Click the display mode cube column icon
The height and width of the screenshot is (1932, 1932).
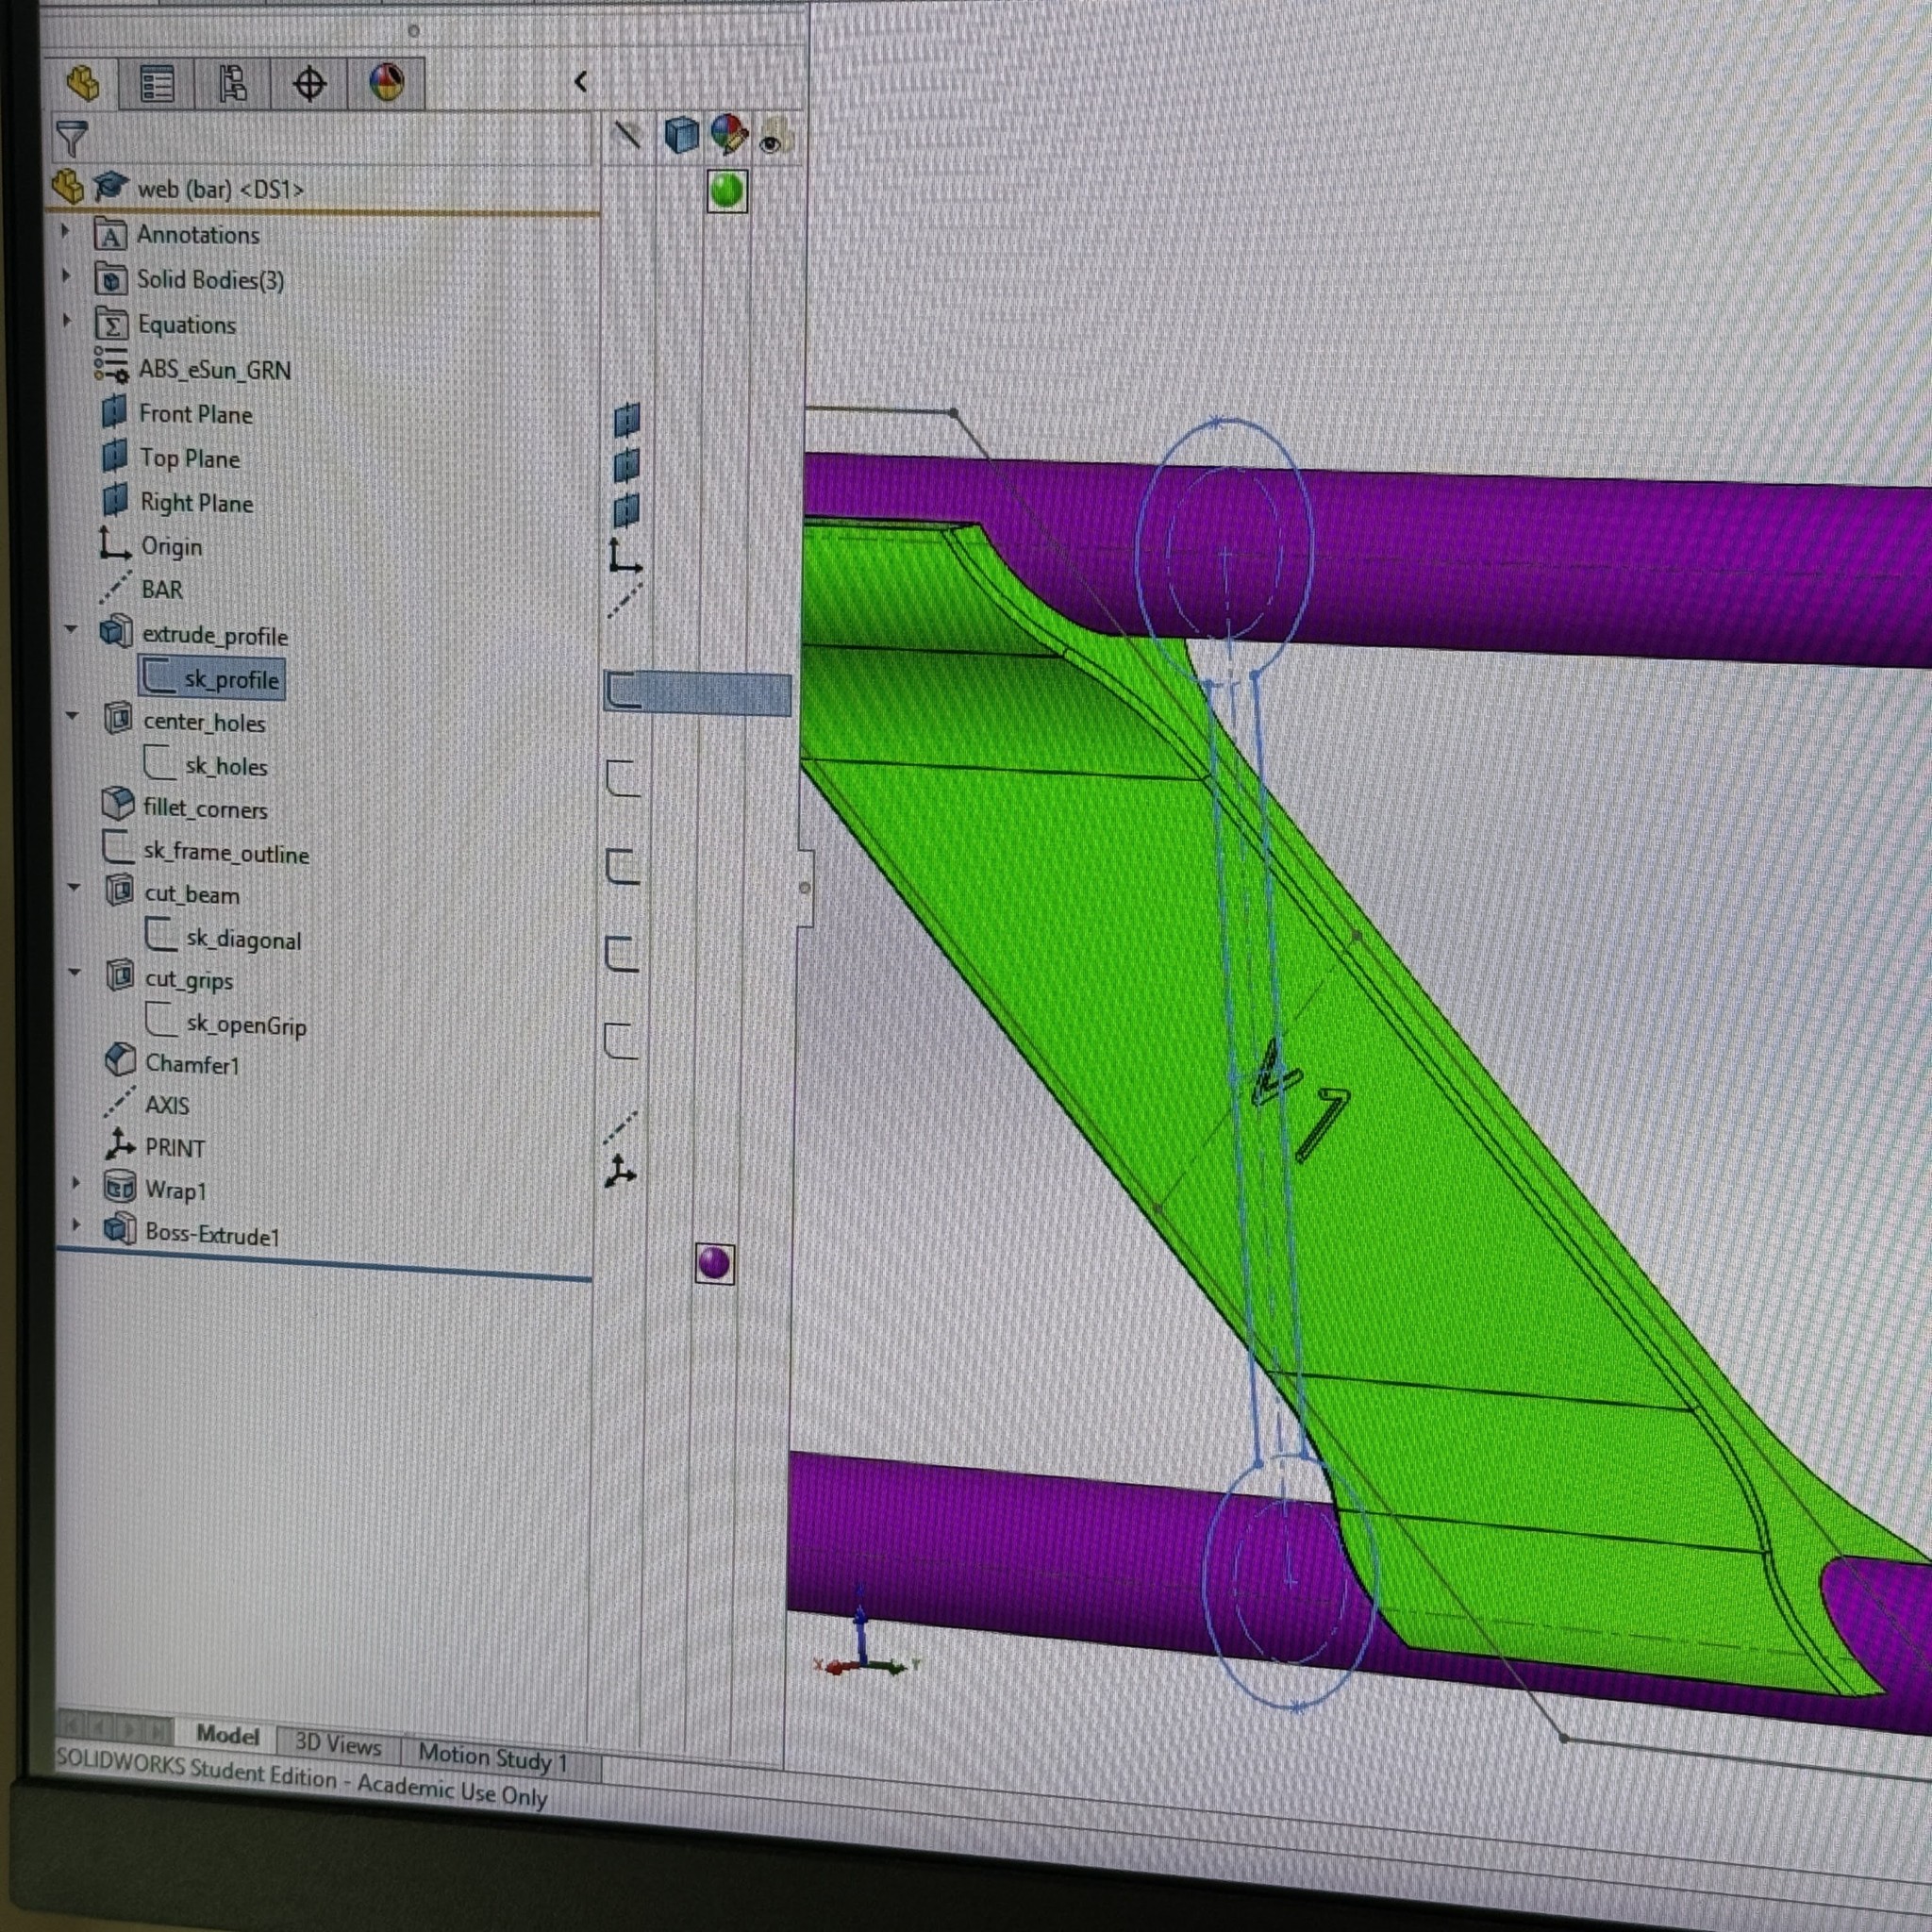[x=681, y=135]
